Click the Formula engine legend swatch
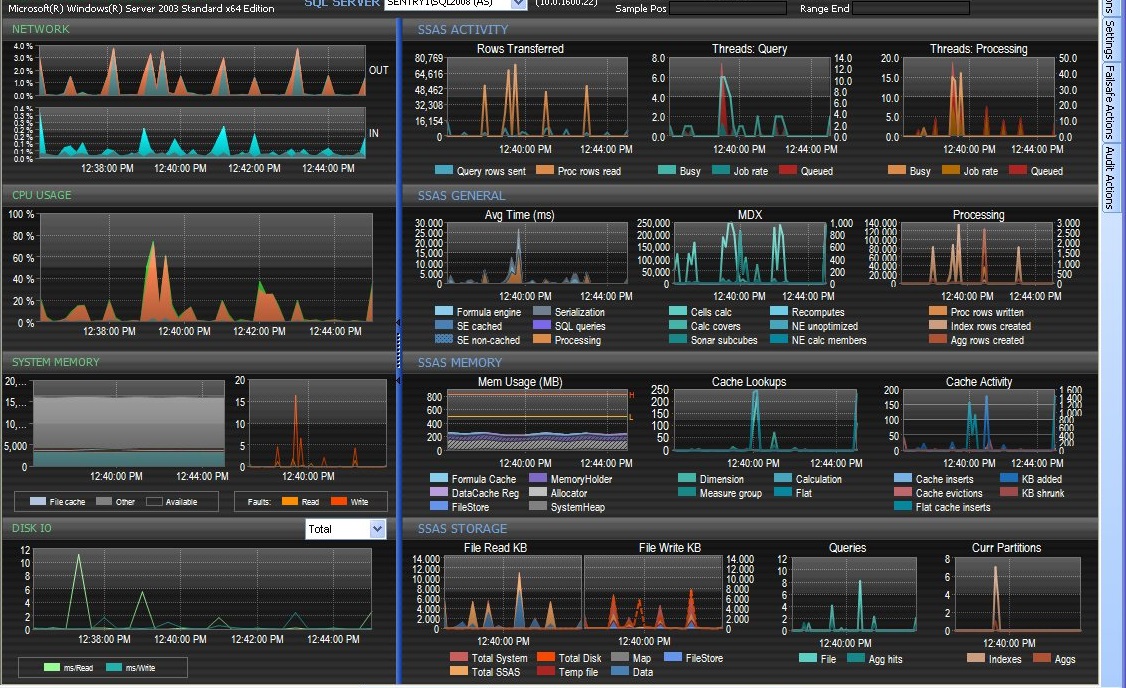Viewport: 1126px width, 688px height. pyautogui.click(x=444, y=312)
